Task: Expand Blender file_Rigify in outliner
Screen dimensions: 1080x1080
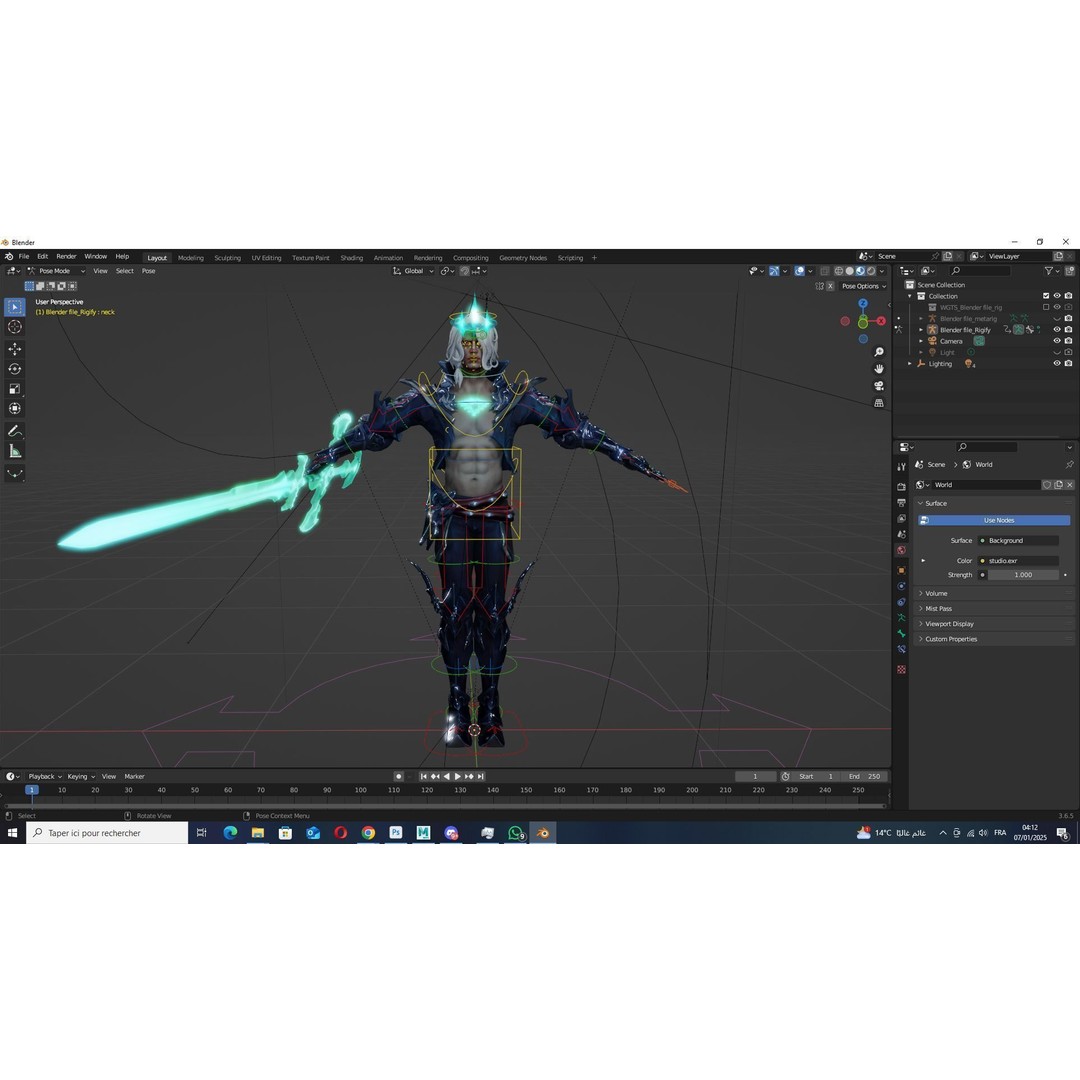Action: [921, 330]
